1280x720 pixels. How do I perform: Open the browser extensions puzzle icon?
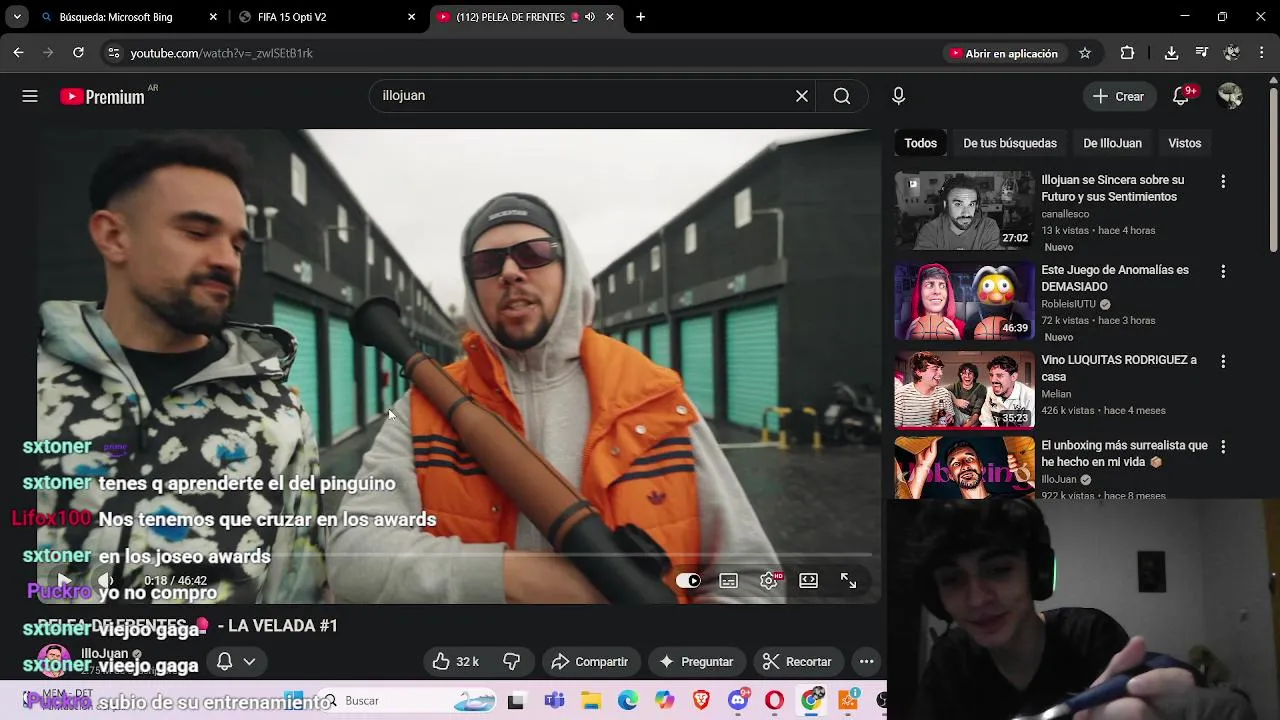click(1127, 53)
